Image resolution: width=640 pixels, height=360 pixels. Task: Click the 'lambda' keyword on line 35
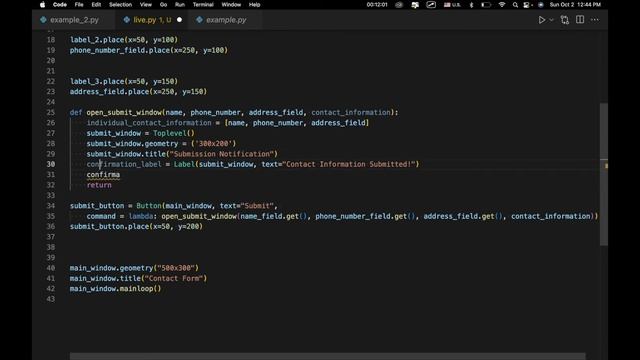[141, 216]
